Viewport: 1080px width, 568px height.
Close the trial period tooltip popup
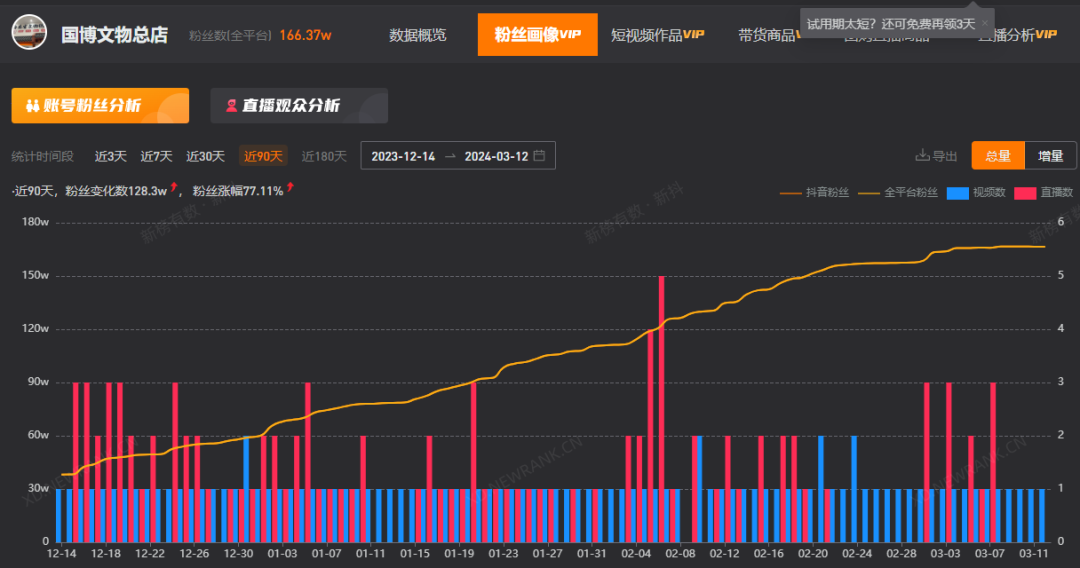point(984,23)
